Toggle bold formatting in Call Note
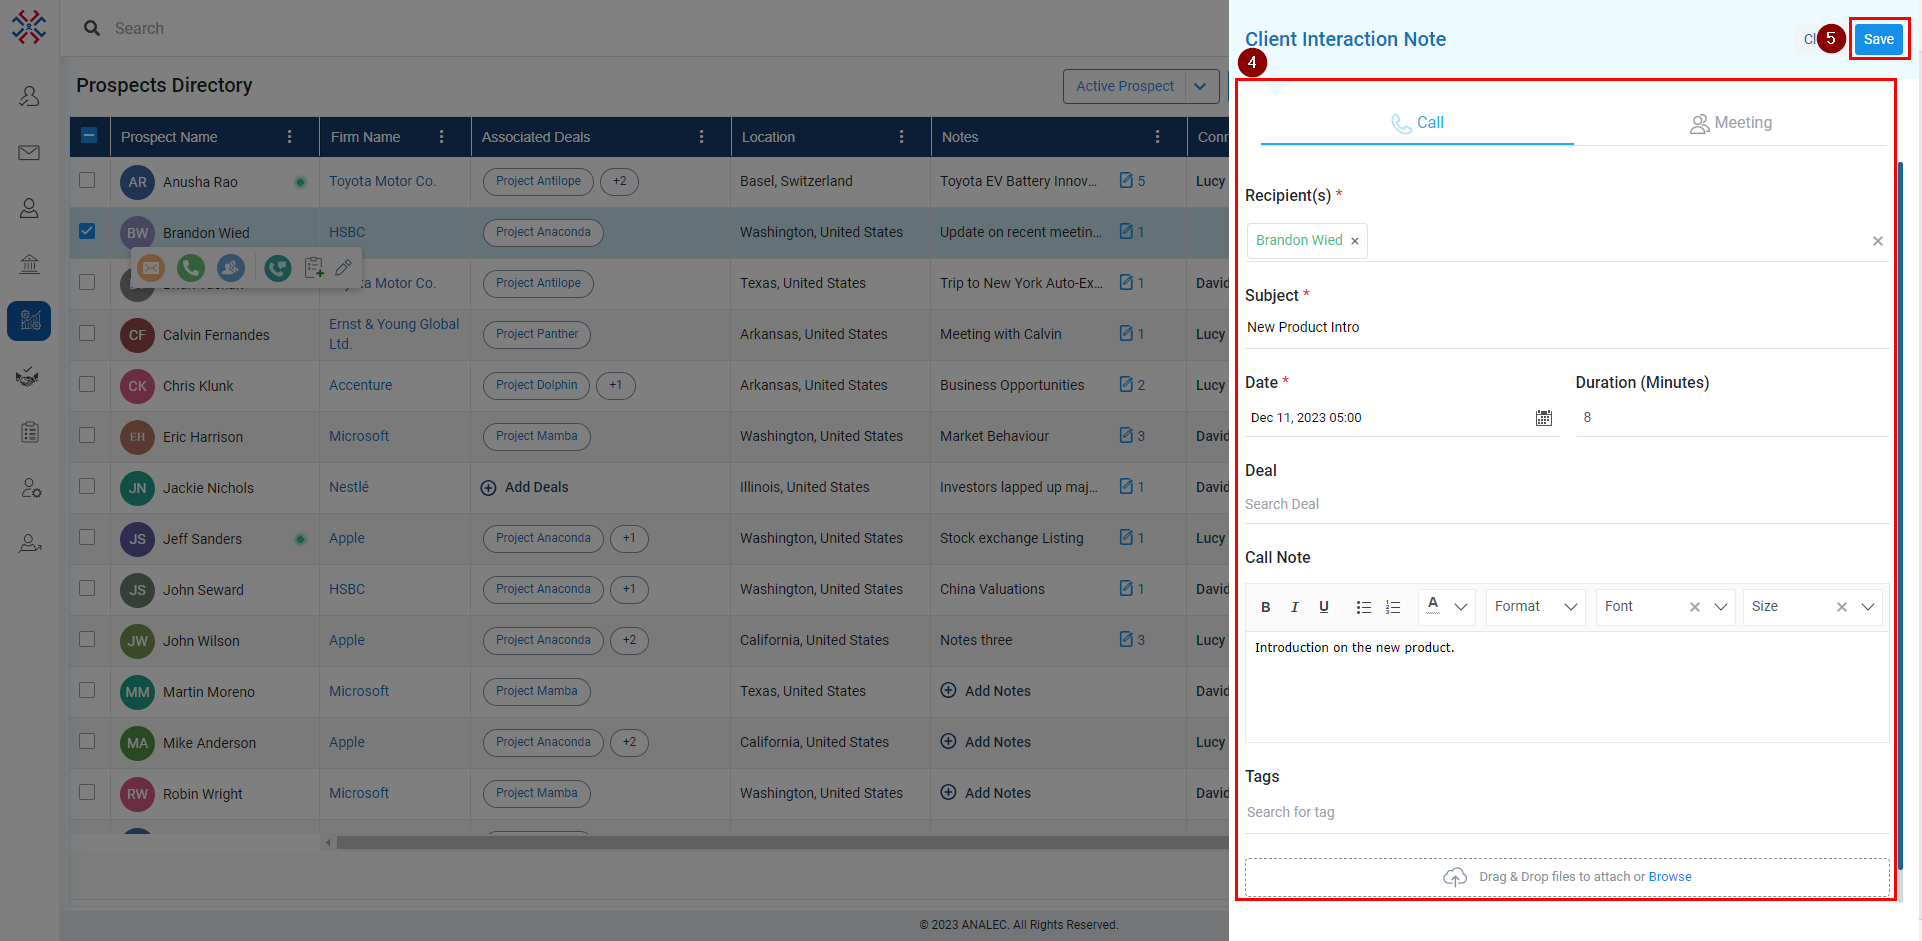This screenshot has height=941, width=1922. [x=1266, y=607]
